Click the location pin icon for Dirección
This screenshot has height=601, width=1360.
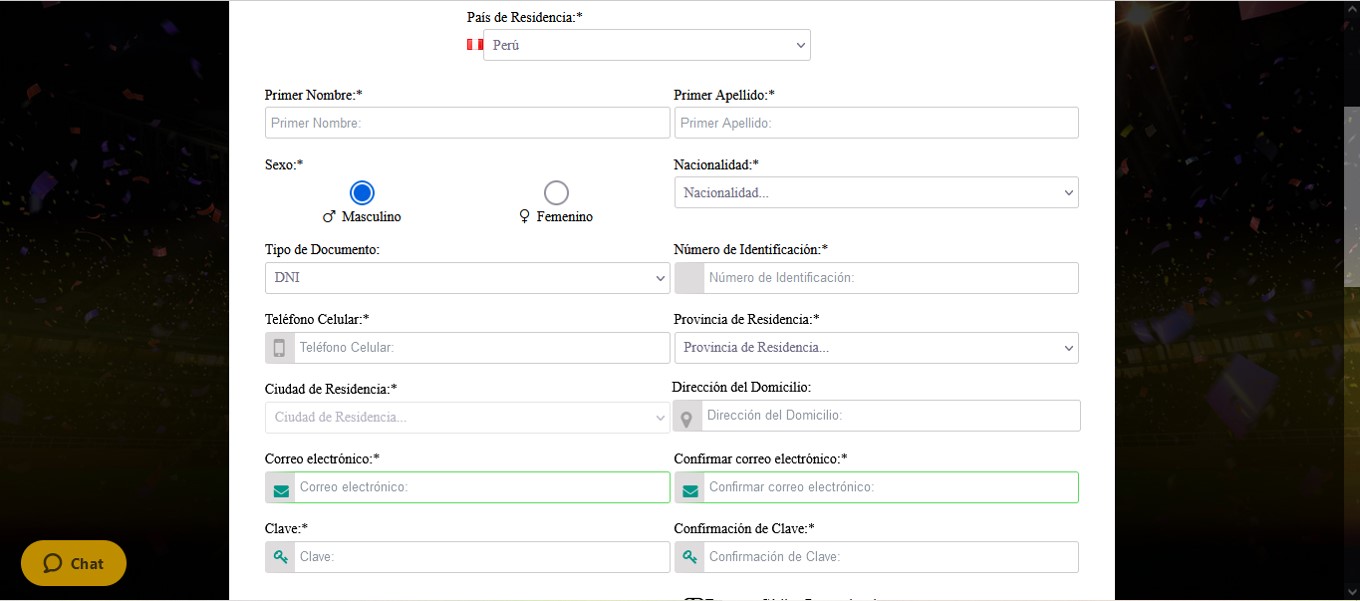tap(687, 417)
